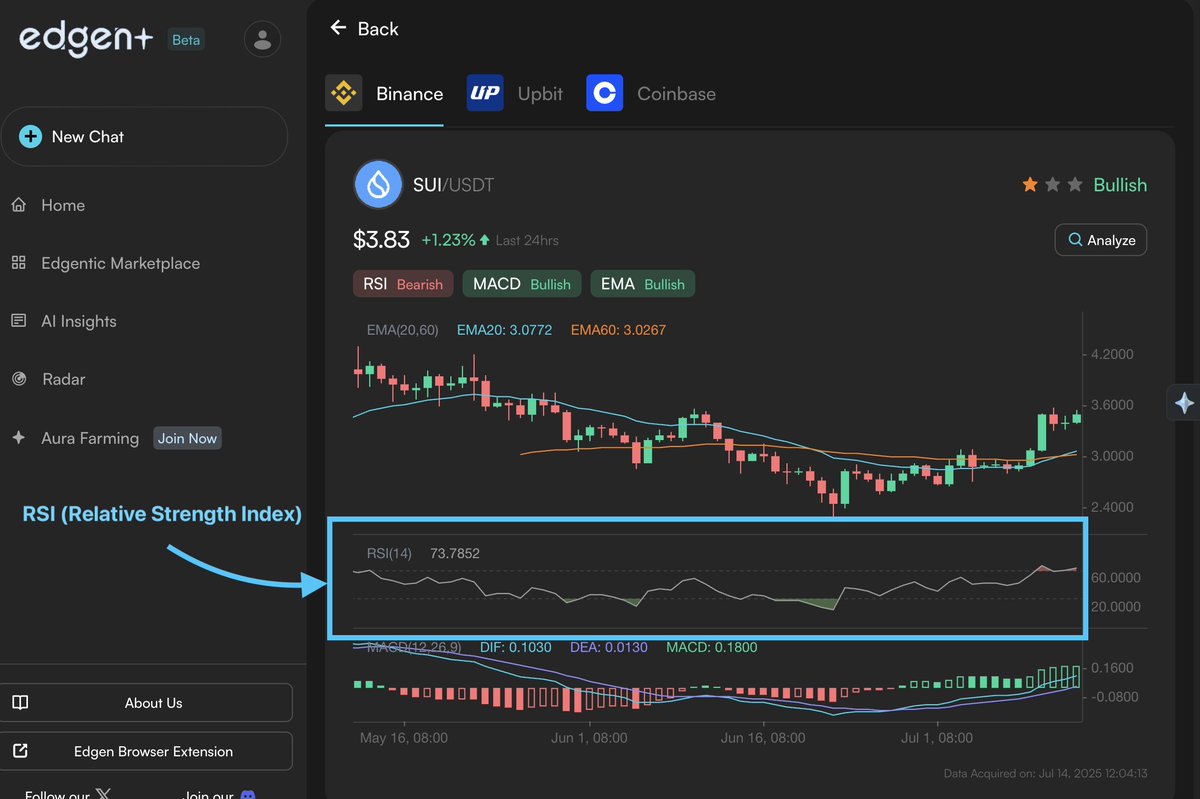
Task: Click the RSI value 73.7852
Action: pos(455,553)
